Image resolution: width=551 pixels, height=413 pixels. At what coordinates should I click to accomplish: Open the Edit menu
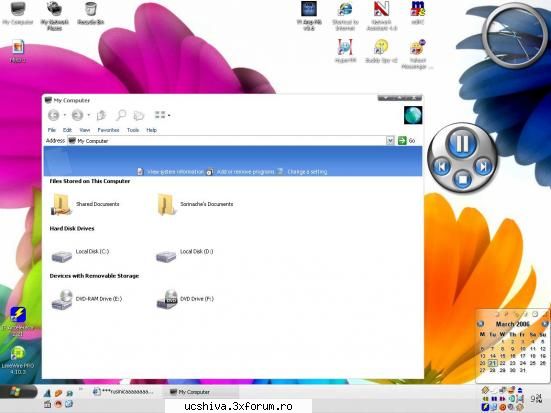(x=67, y=130)
